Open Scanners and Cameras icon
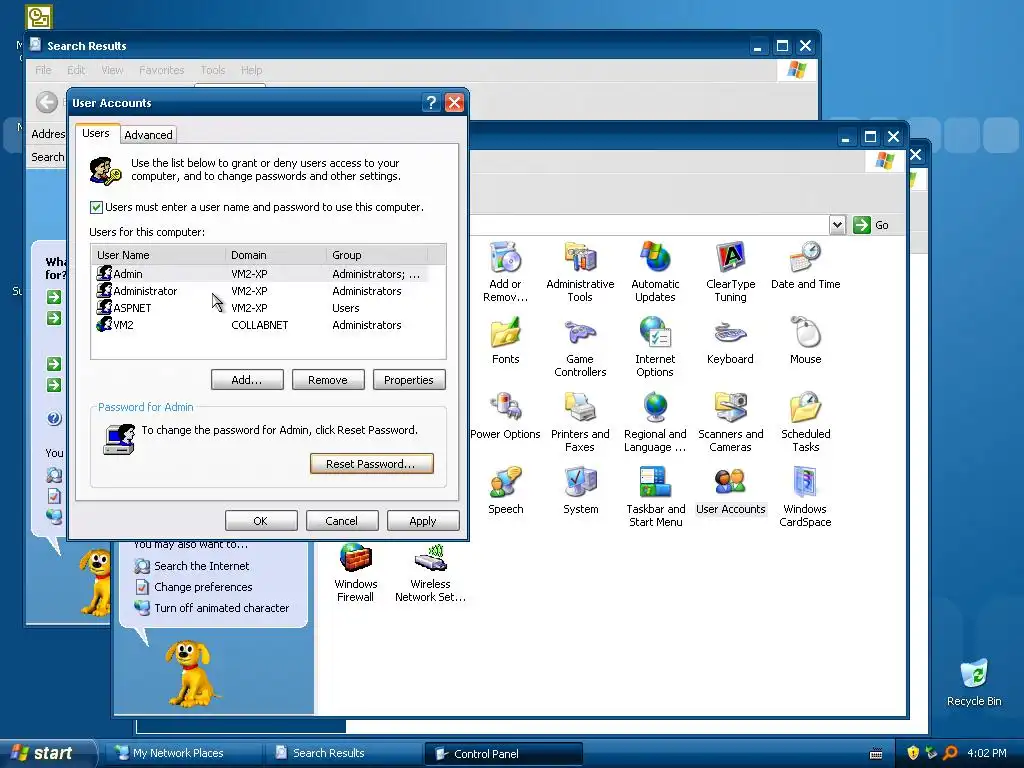The height and width of the screenshot is (768, 1024). [730, 422]
